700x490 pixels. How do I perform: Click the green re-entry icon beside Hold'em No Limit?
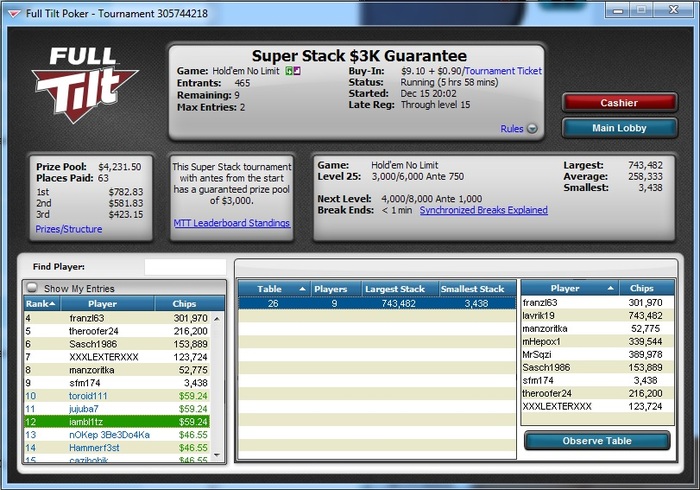pos(289,71)
